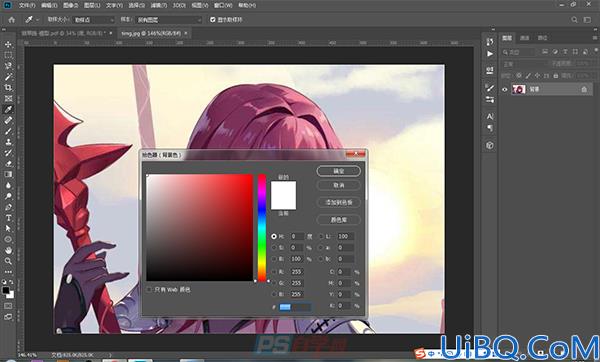Open the Edit Toolbar three-dots button
This screenshot has height=362, width=600.
[x=8, y=272]
